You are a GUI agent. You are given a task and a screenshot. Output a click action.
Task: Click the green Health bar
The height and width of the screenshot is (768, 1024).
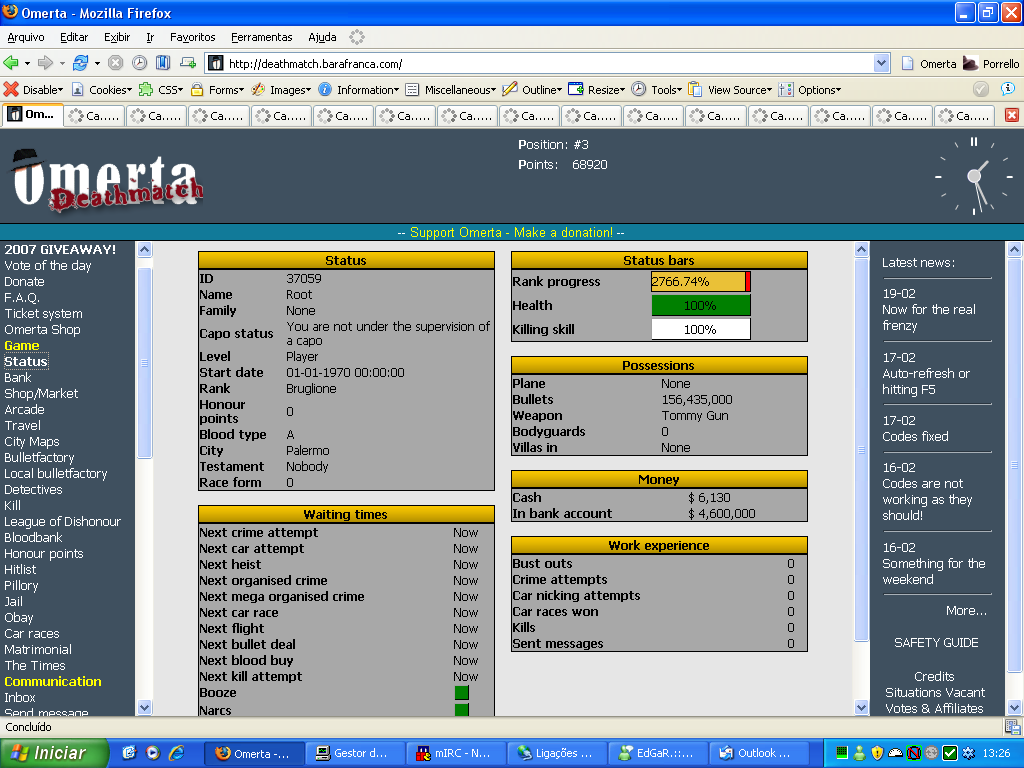[701, 306]
